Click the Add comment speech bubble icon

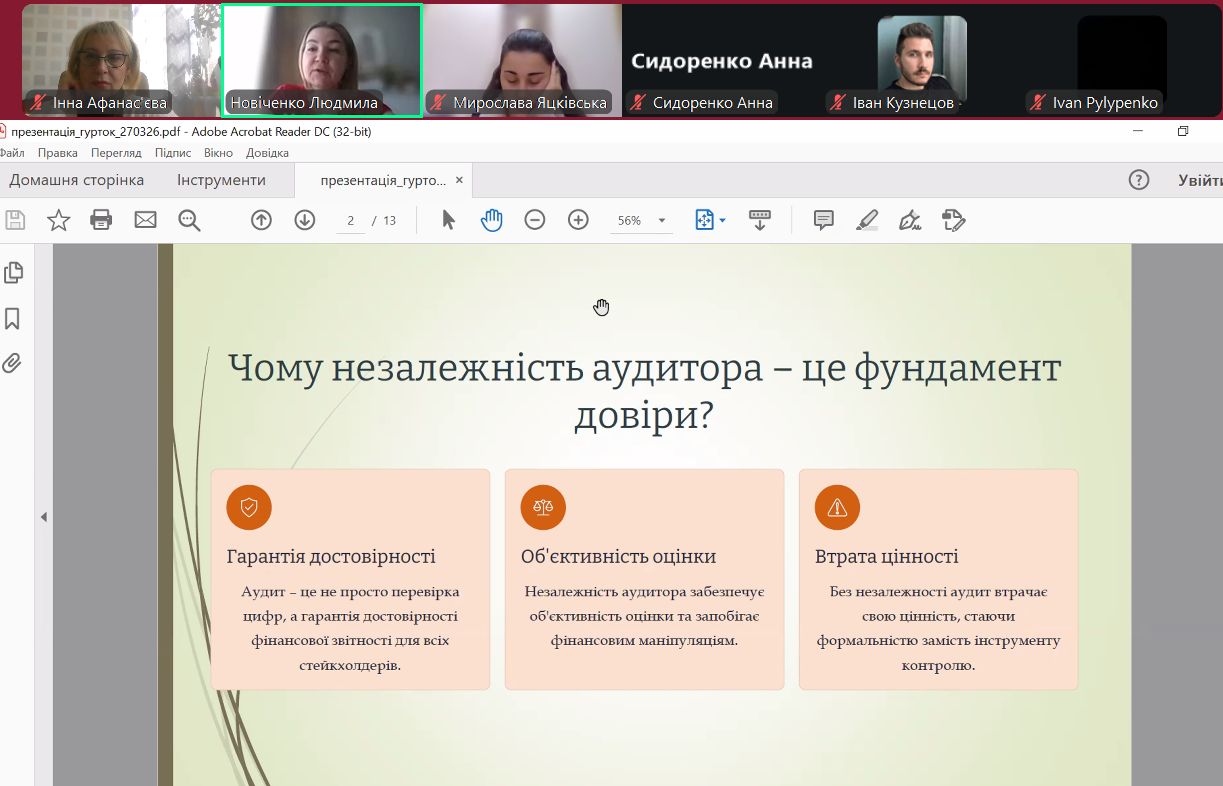pos(824,220)
